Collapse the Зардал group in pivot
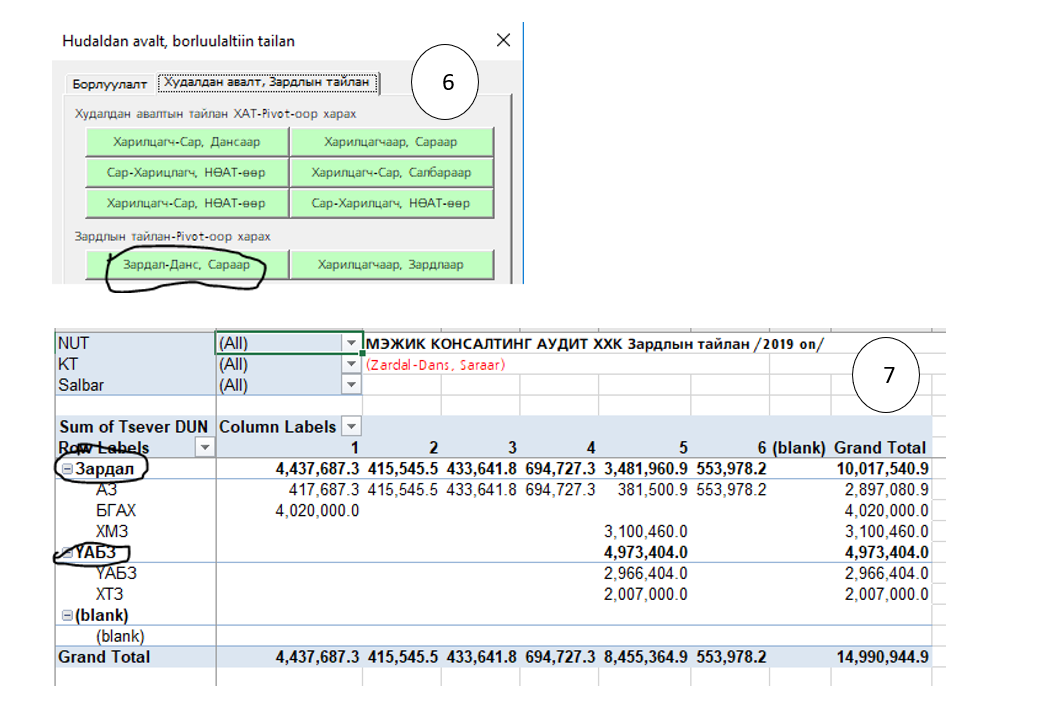This screenshot has height=715, width=1044. coord(65,469)
